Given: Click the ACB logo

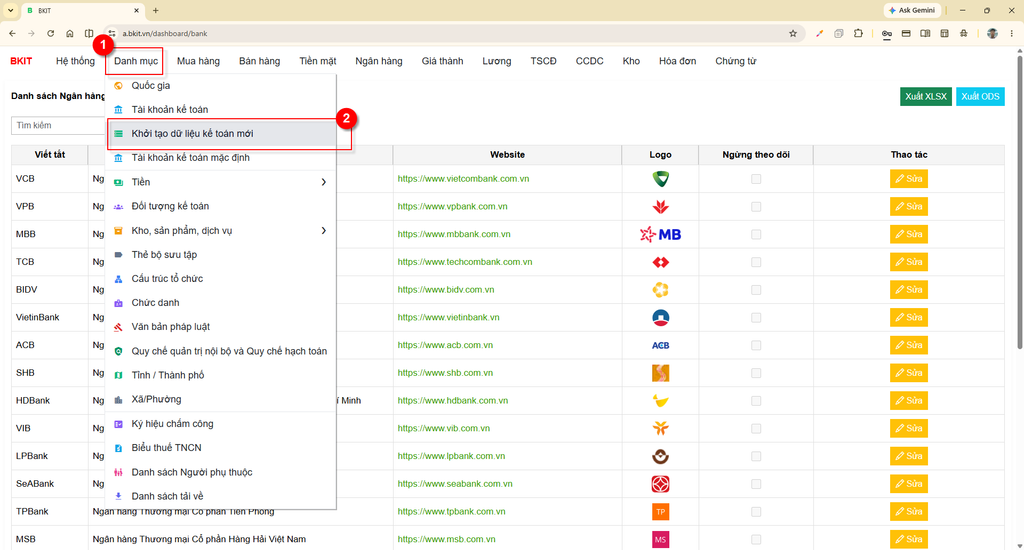Looking at the screenshot, I should tap(660, 346).
